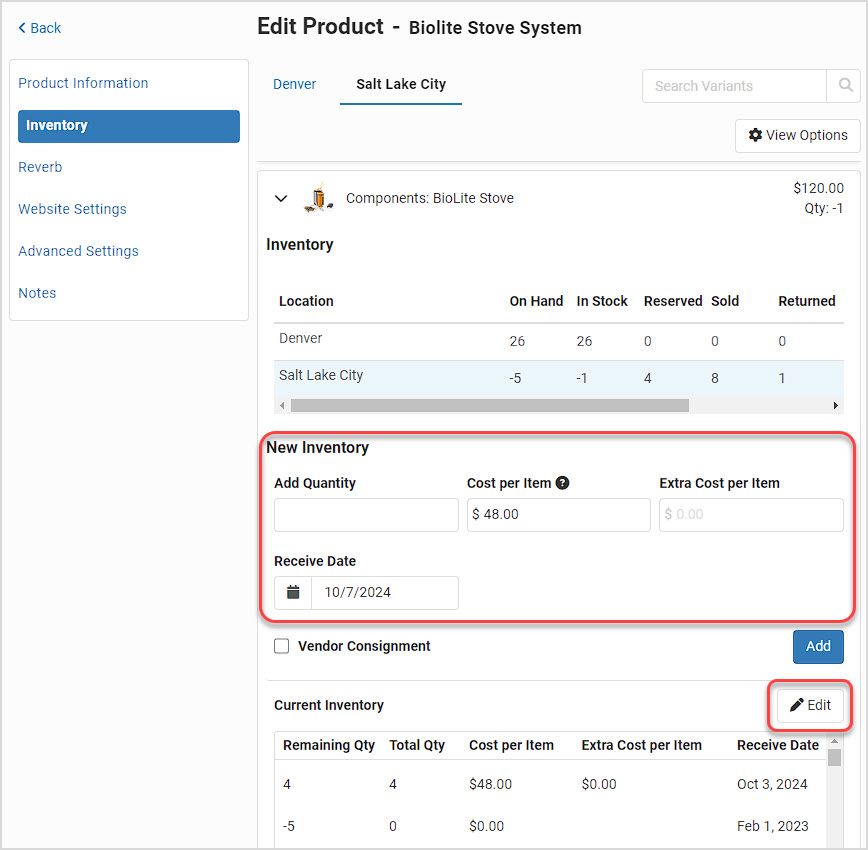
Task: Click the Remaining Qty column header
Action: 329,745
